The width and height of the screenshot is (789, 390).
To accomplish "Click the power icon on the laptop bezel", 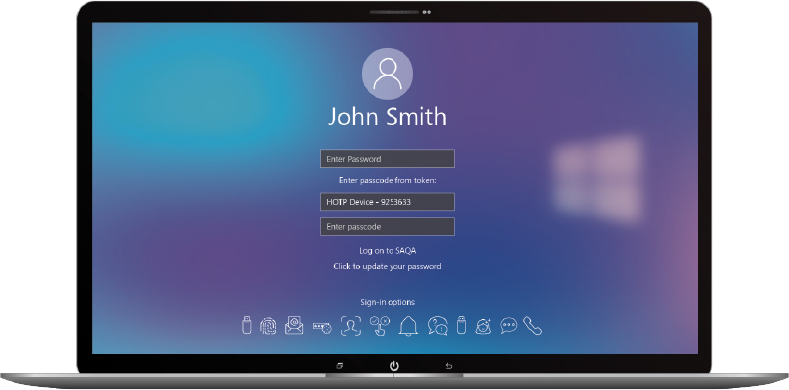I will click(394, 366).
